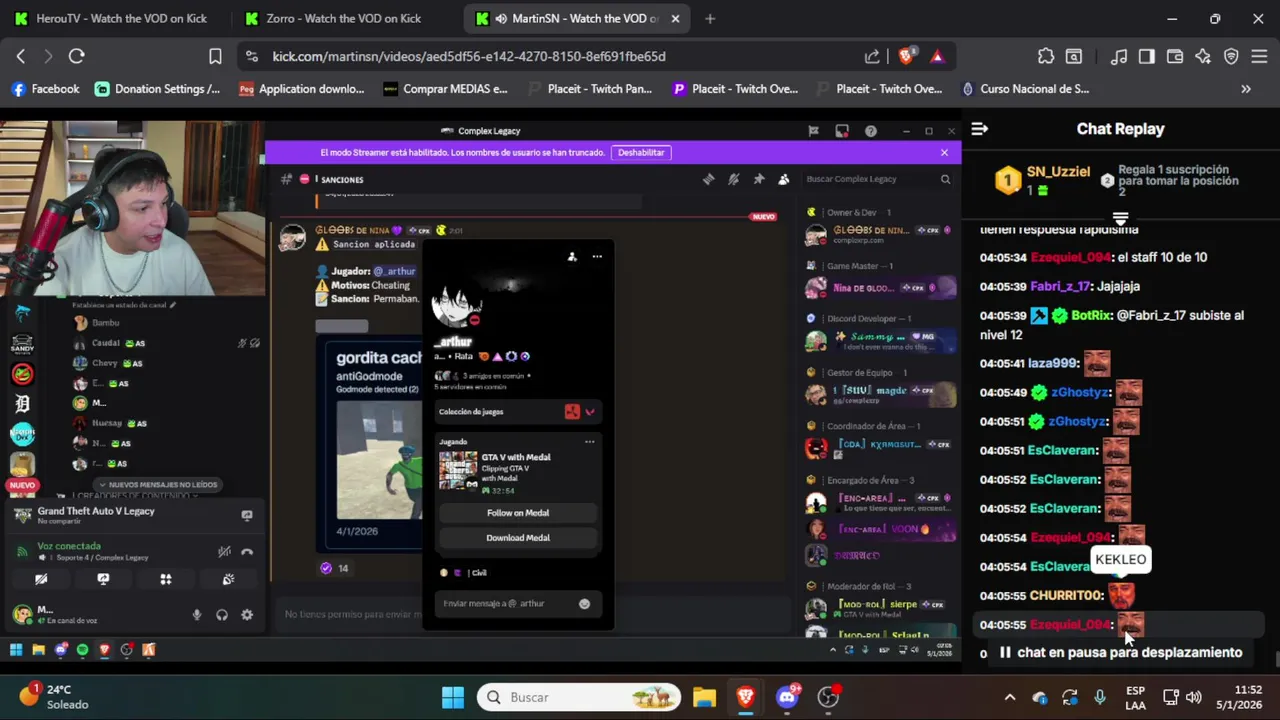
Task: Disconnect from voice channel in Discord
Action: click(x=247, y=551)
